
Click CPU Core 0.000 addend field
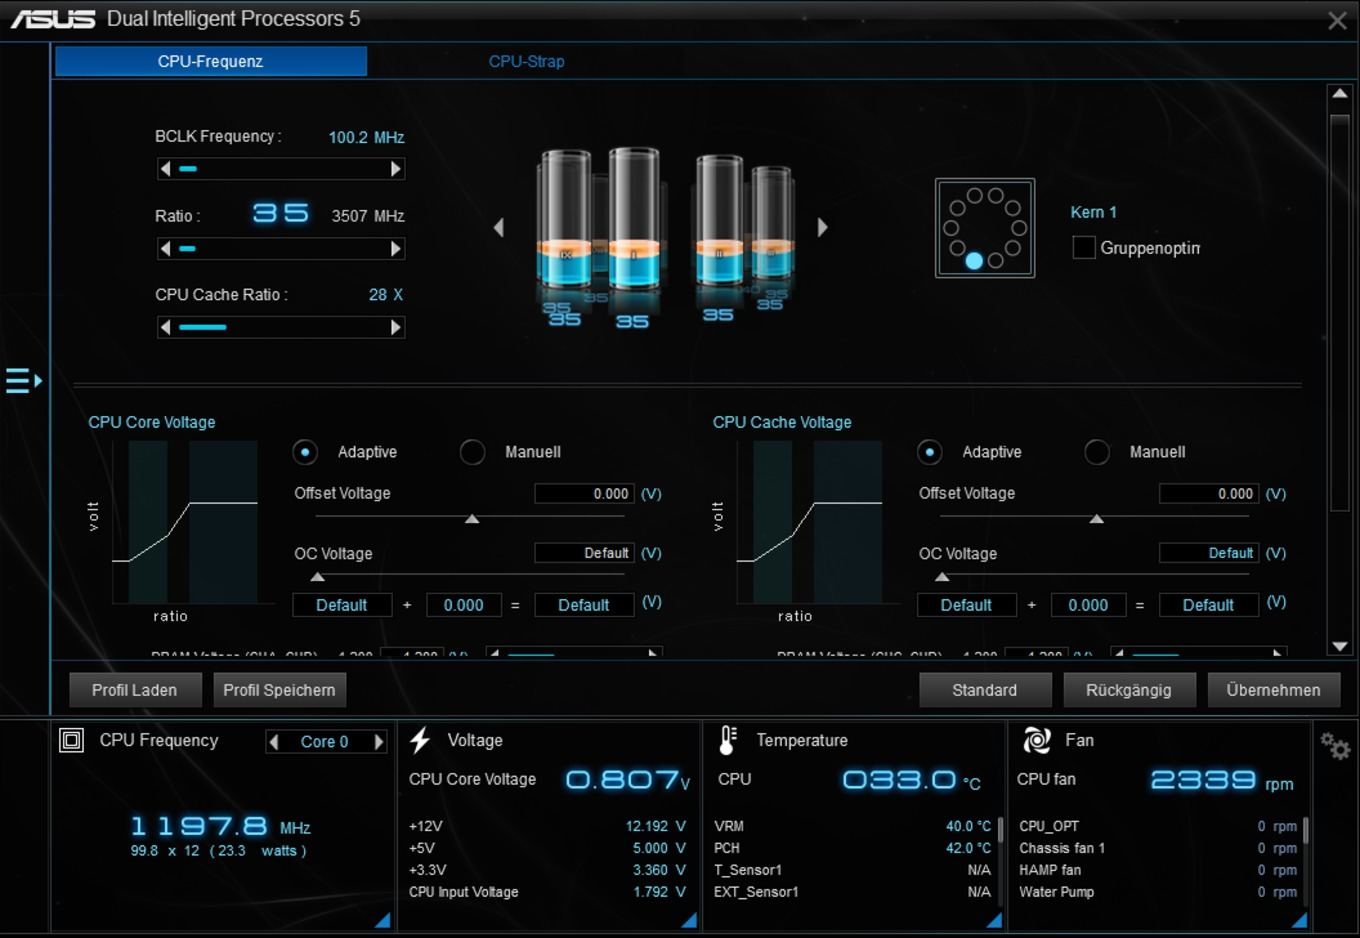(464, 605)
